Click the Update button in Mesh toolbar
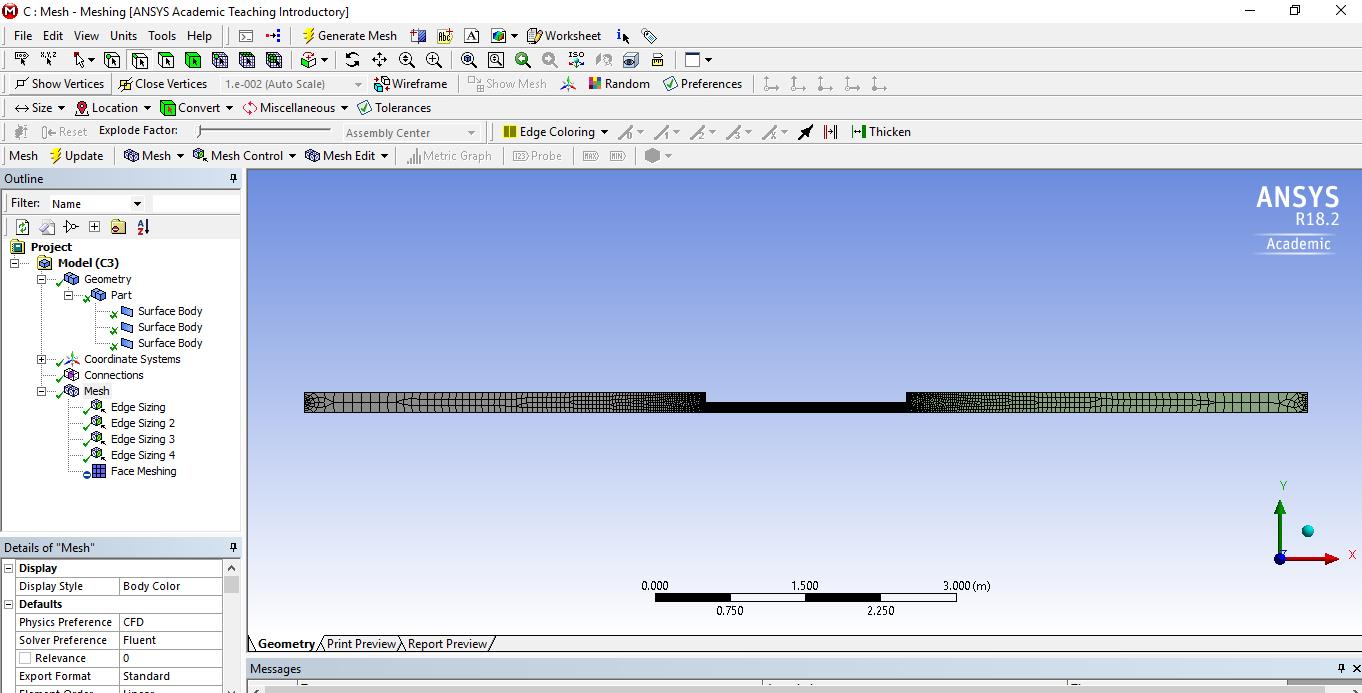The width and height of the screenshot is (1362, 693). tap(76, 156)
